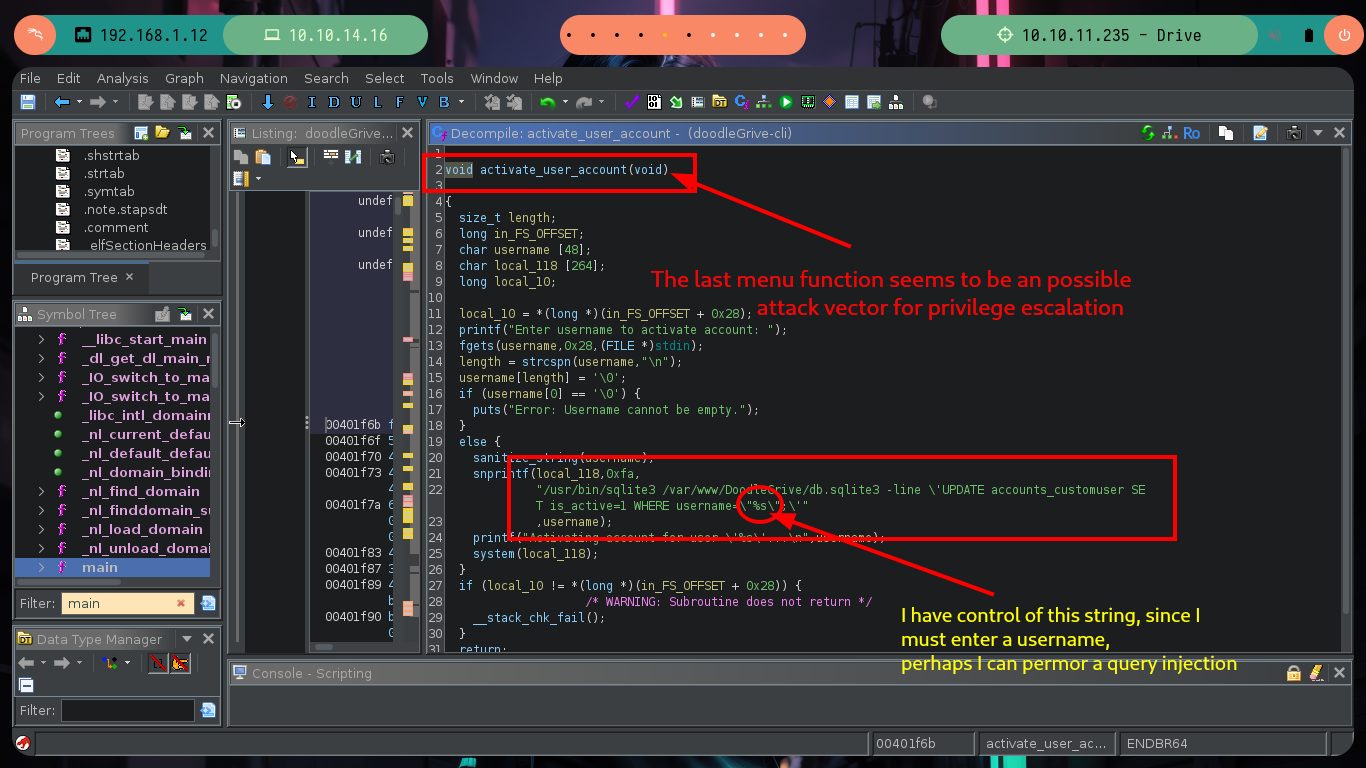Screen dimensions: 1366x768
Task: Open the Undo history dropdown arrow
Action: click(x=565, y=102)
